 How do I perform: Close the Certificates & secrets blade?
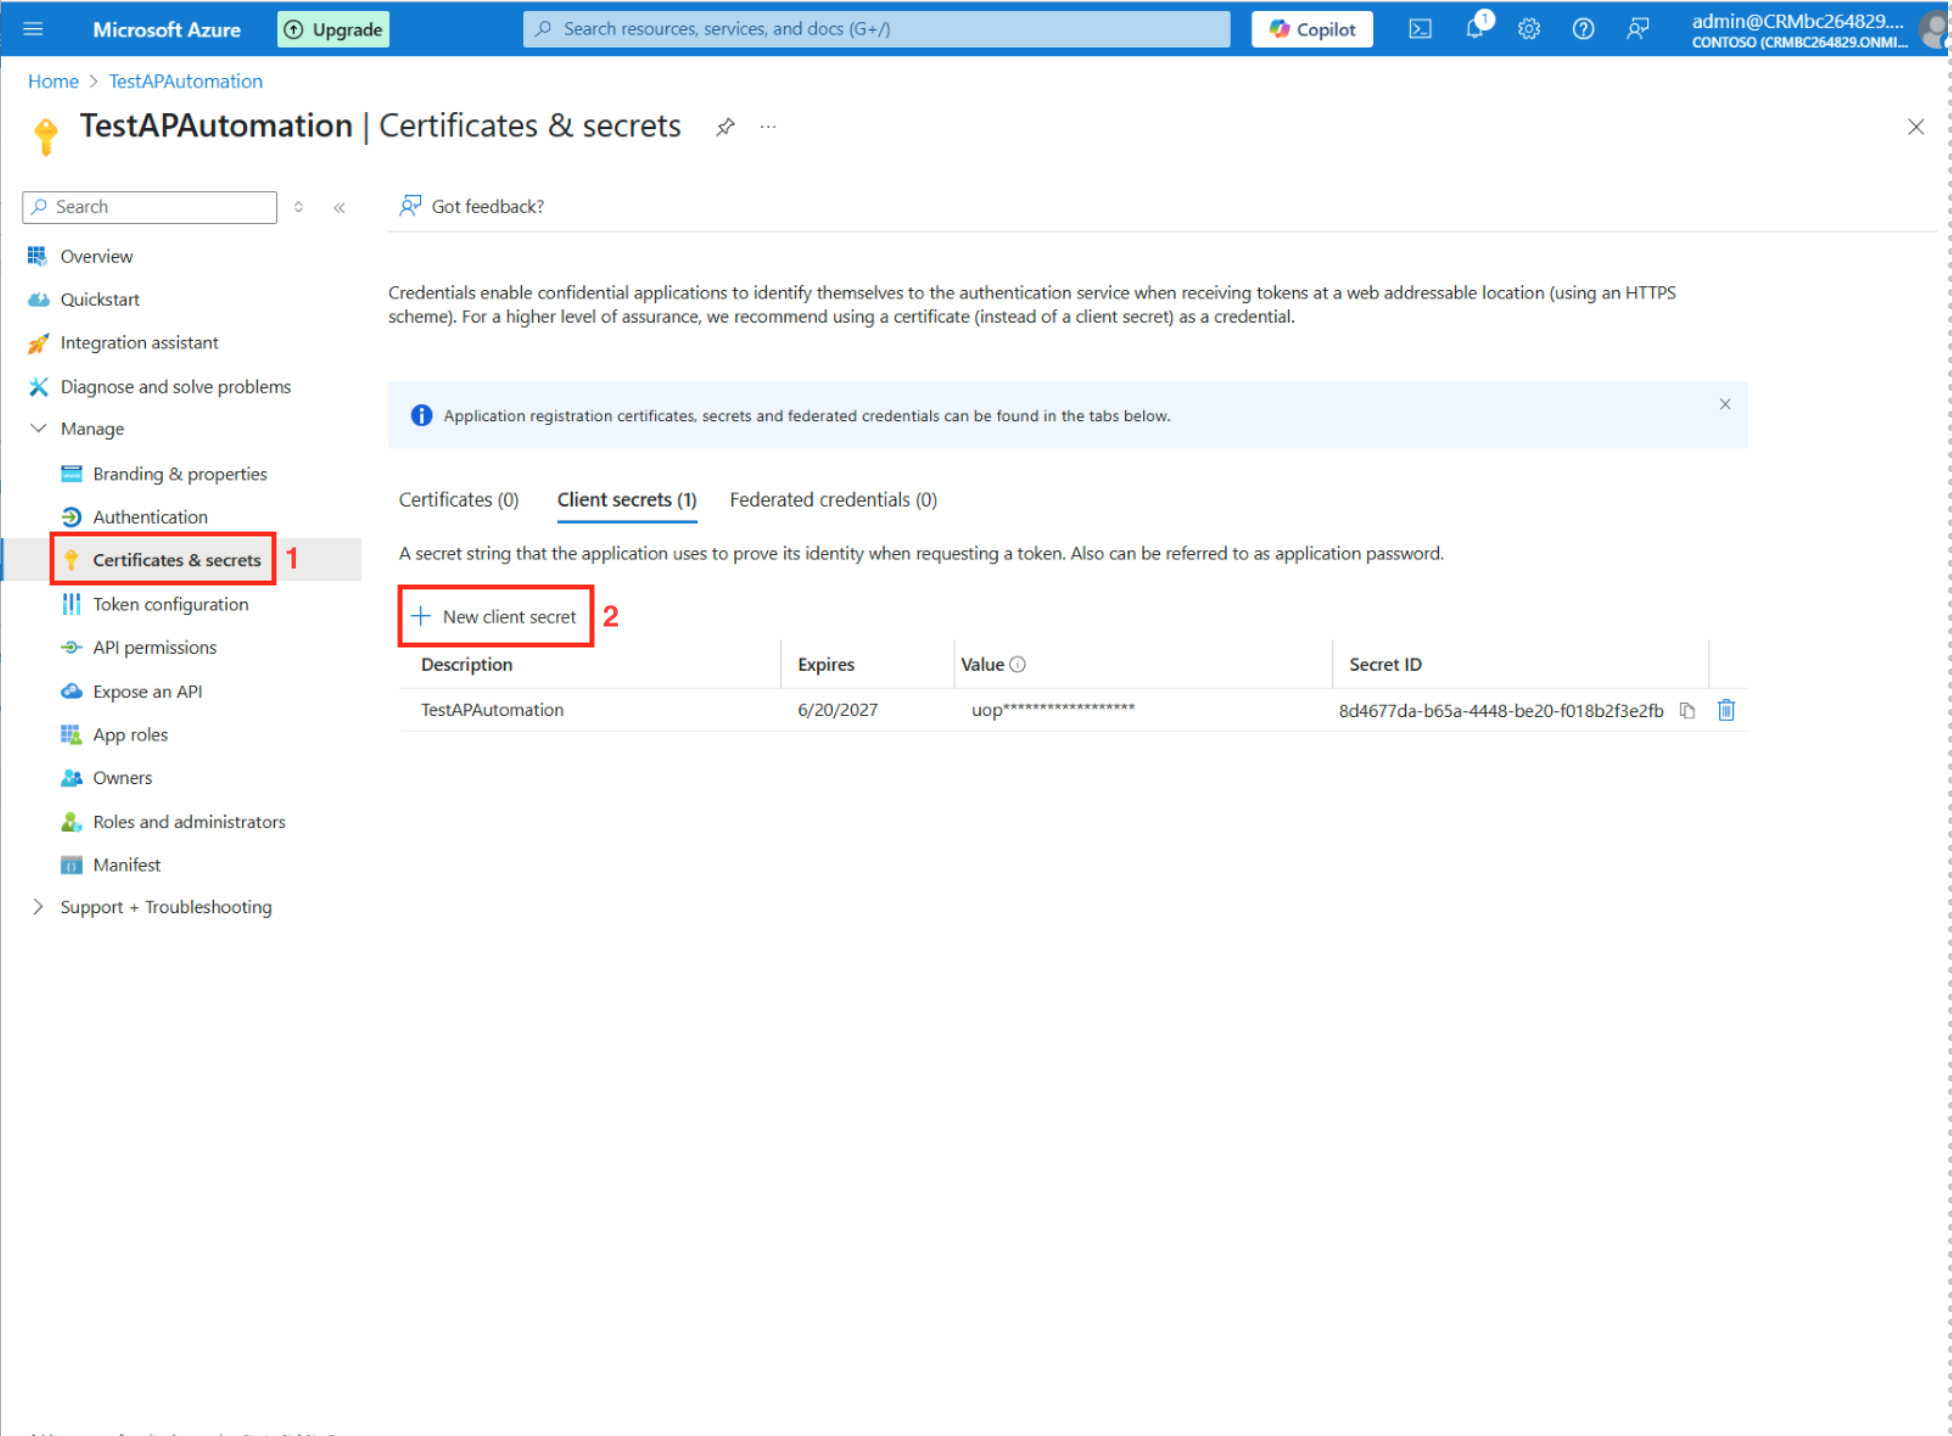coord(1915,127)
